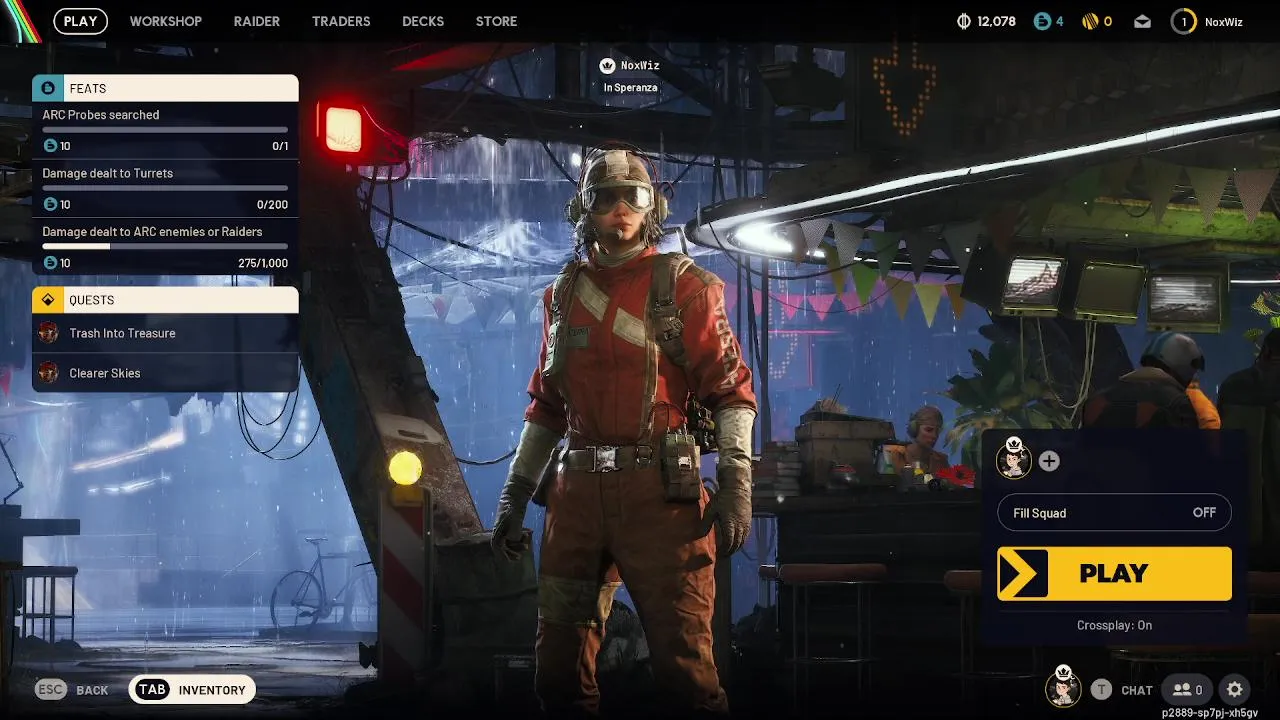Screen dimensions: 1280x720
Task: Click the T key hint for chat
Action: click(1101, 690)
